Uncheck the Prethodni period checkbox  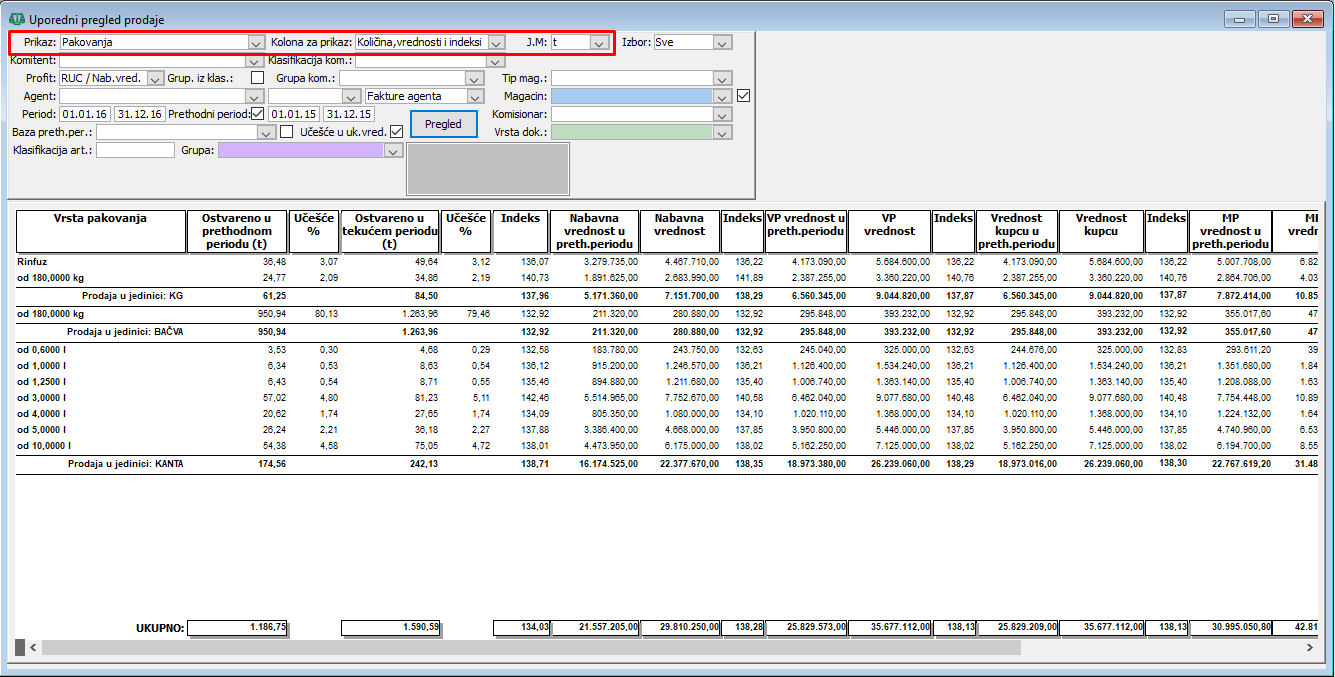click(x=258, y=114)
